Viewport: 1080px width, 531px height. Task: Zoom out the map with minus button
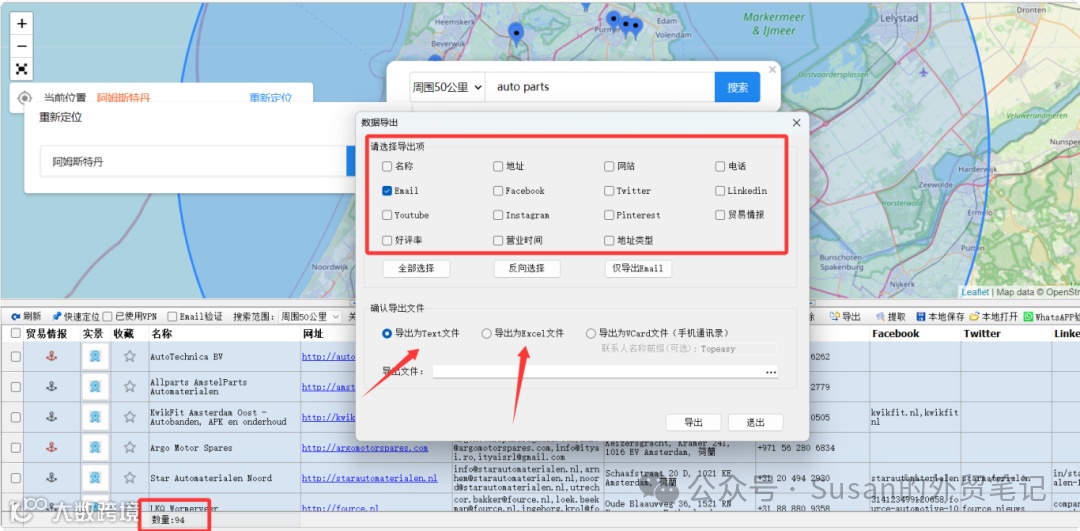(22, 46)
